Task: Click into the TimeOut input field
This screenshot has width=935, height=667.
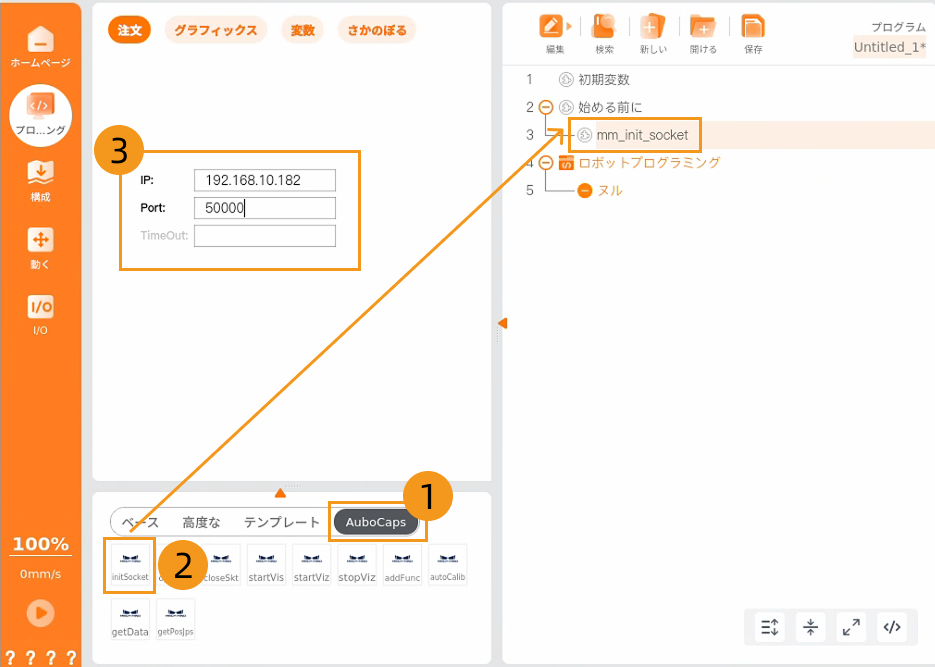Action: (x=265, y=235)
